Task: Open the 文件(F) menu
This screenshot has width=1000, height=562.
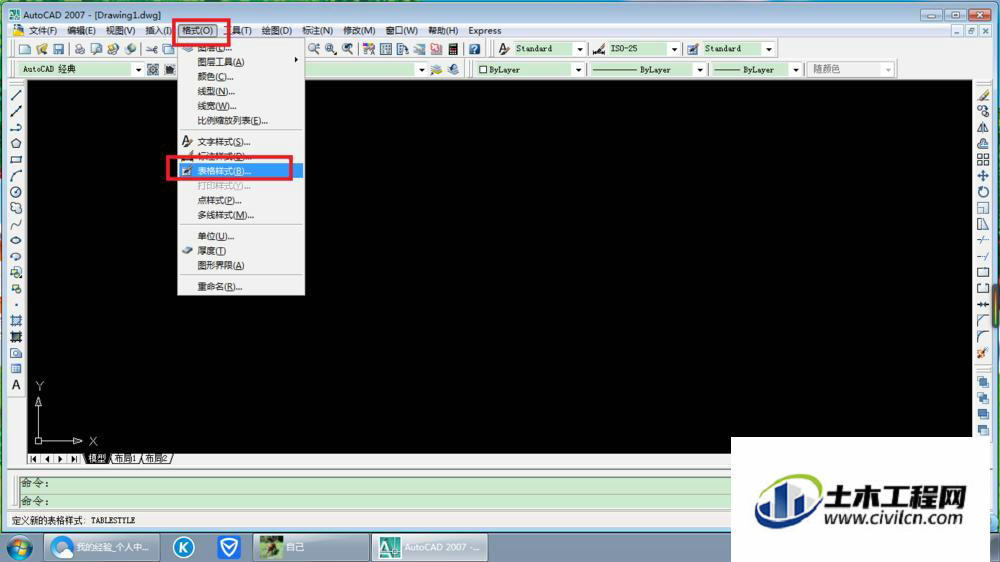Action: 42,31
